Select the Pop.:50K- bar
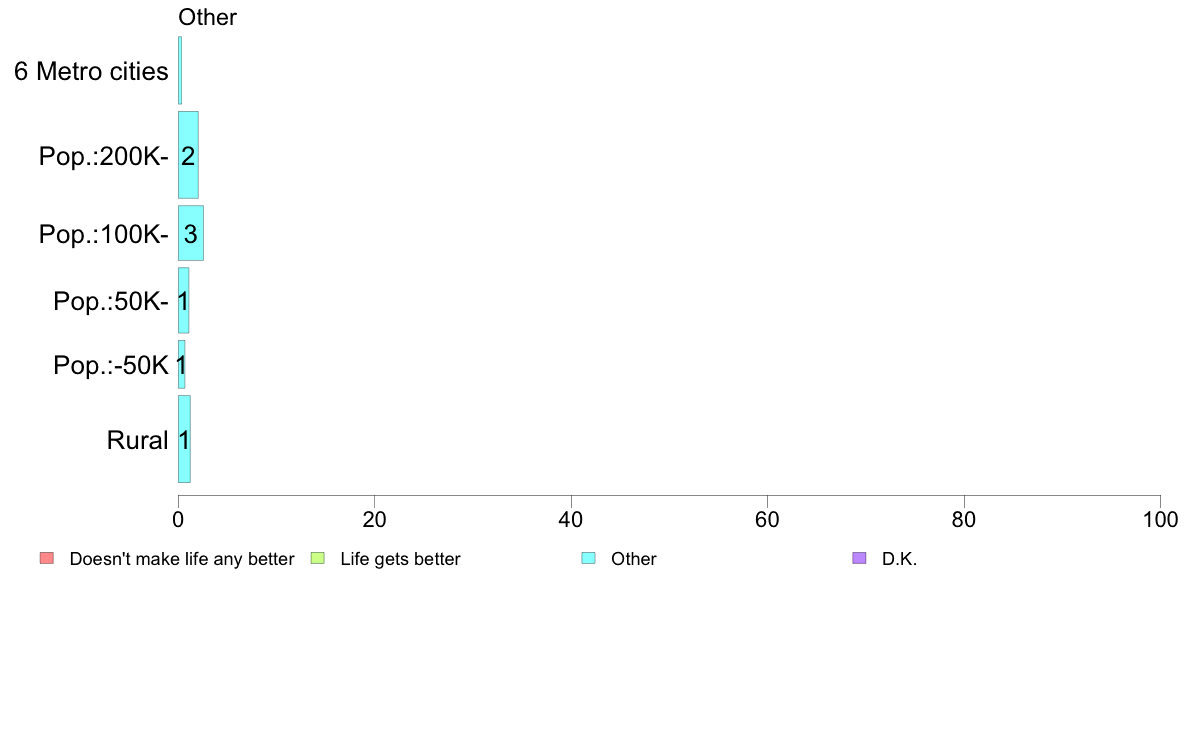This screenshot has width=1188, height=736. point(183,301)
